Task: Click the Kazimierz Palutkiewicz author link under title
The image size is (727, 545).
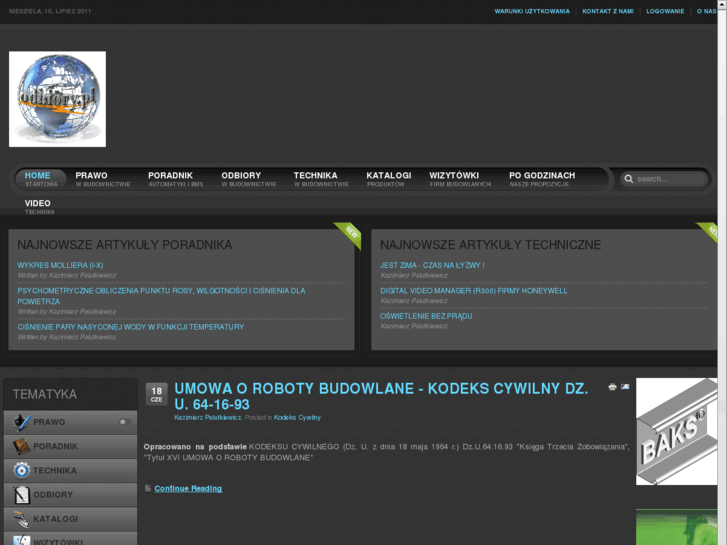Action: [208, 417]
